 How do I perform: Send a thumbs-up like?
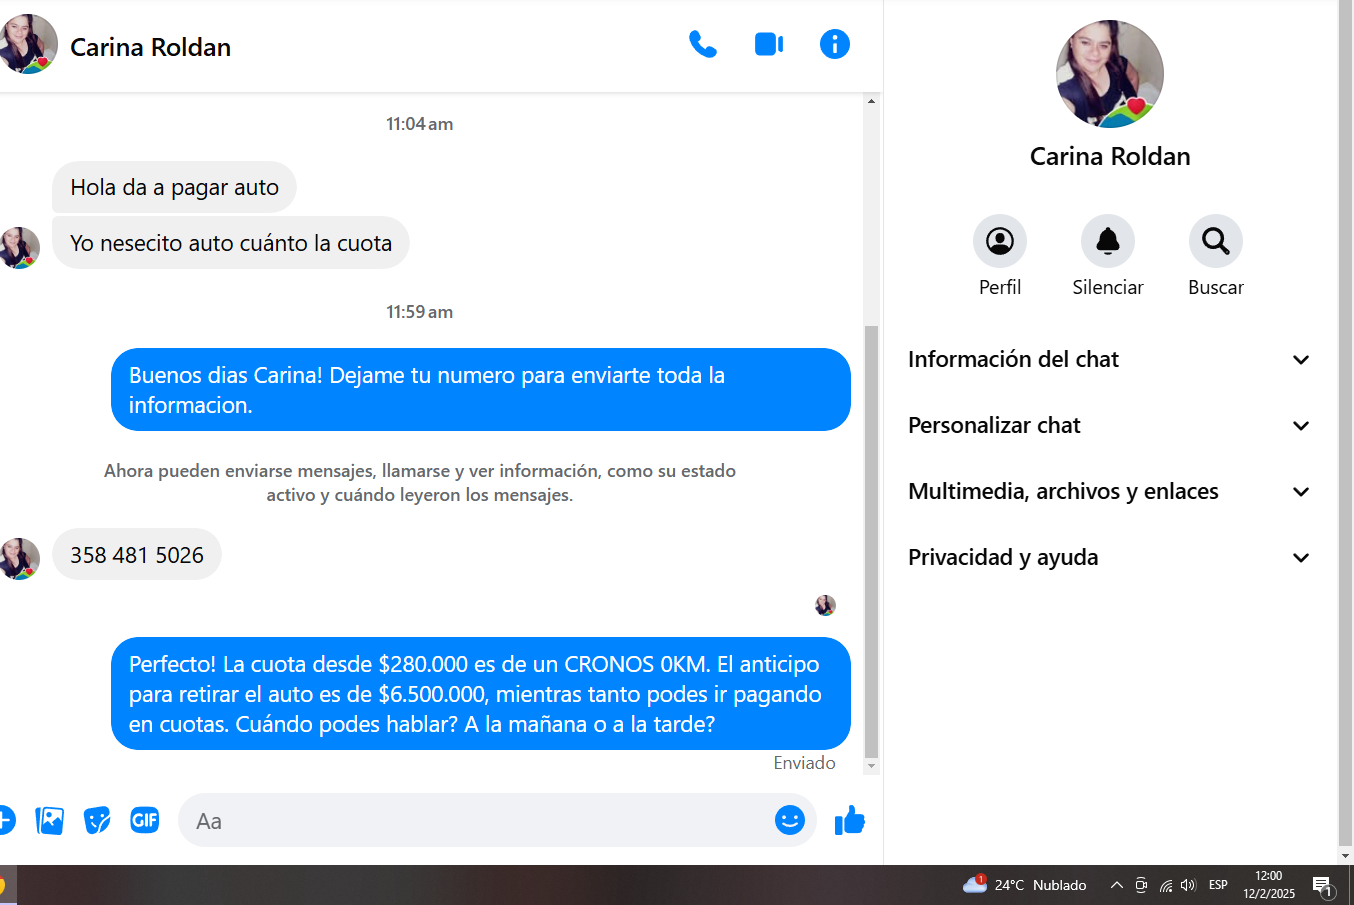coord(849,821)
